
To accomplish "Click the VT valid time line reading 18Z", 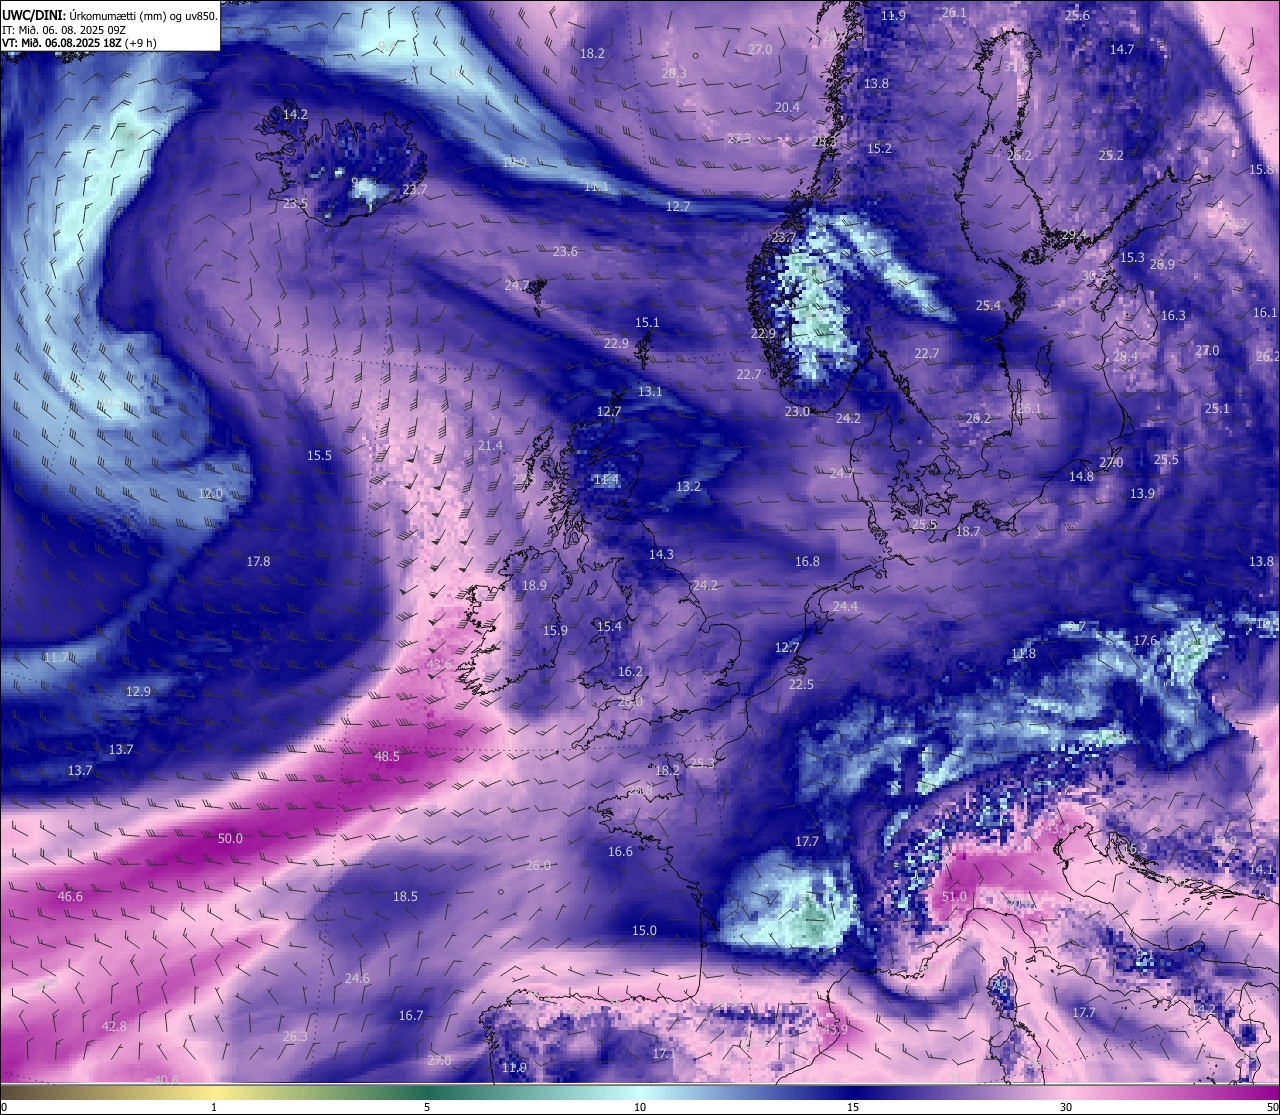I will click(x=79, y=43).
